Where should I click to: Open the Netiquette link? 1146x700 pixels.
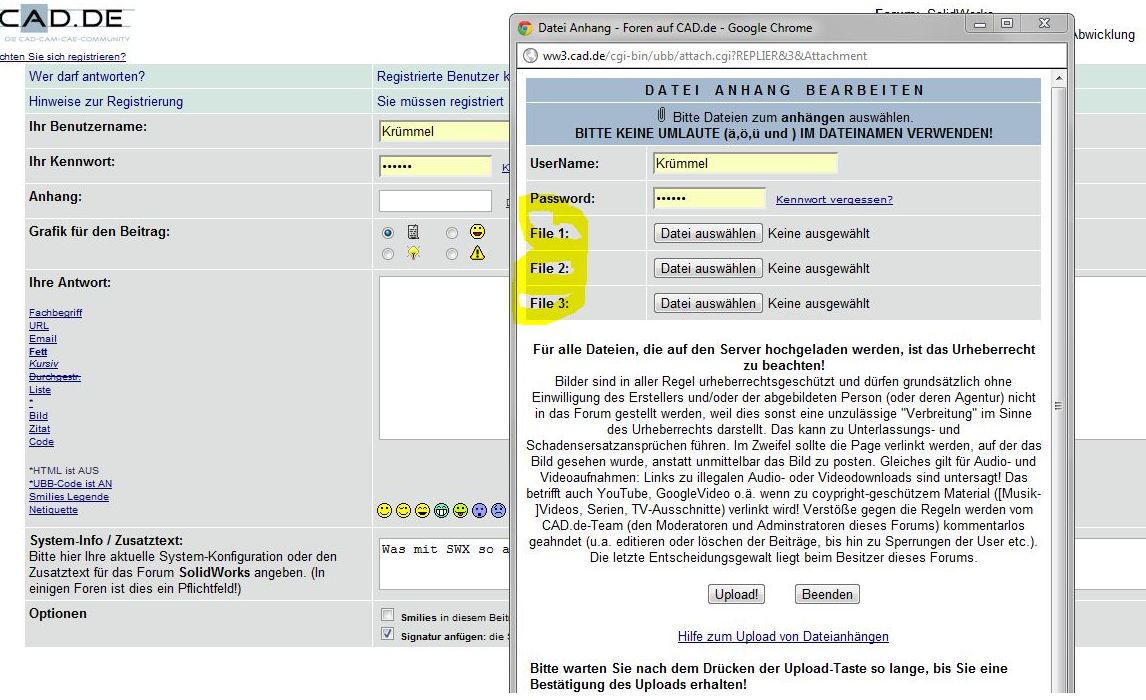[x=53, y=510]
